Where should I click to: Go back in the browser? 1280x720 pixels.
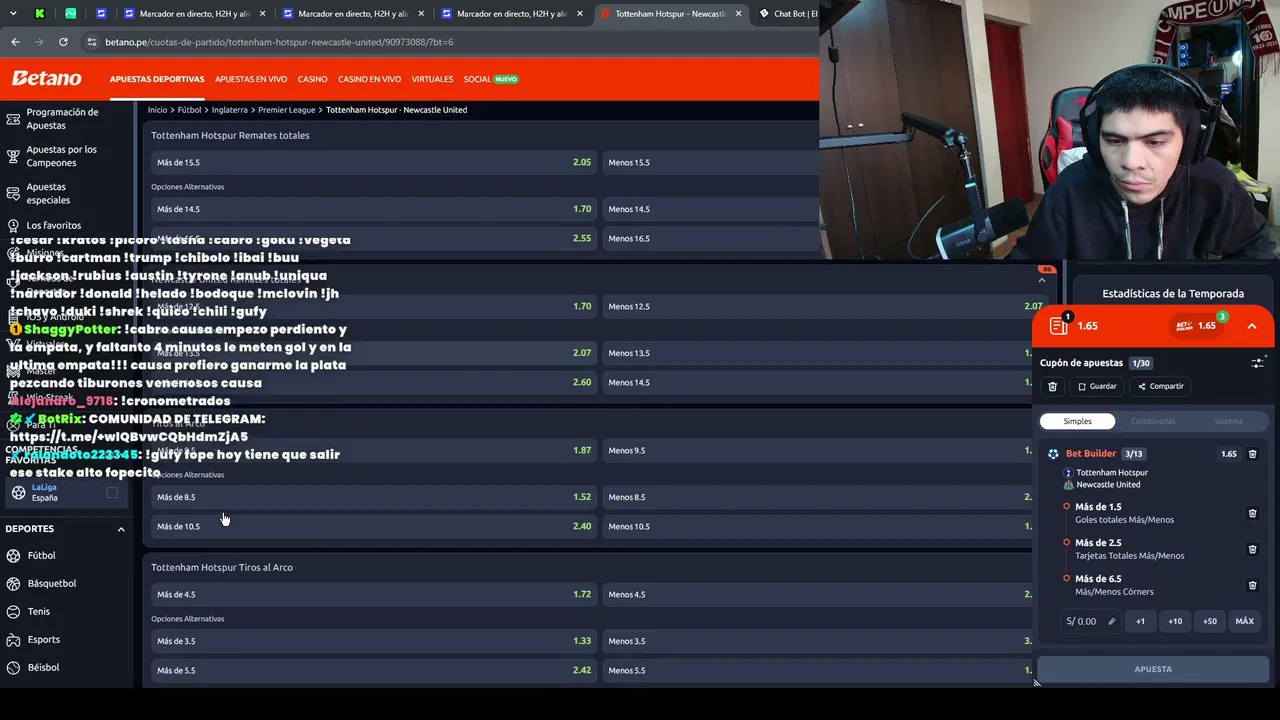pyautogui.click(x=15, y=42)
